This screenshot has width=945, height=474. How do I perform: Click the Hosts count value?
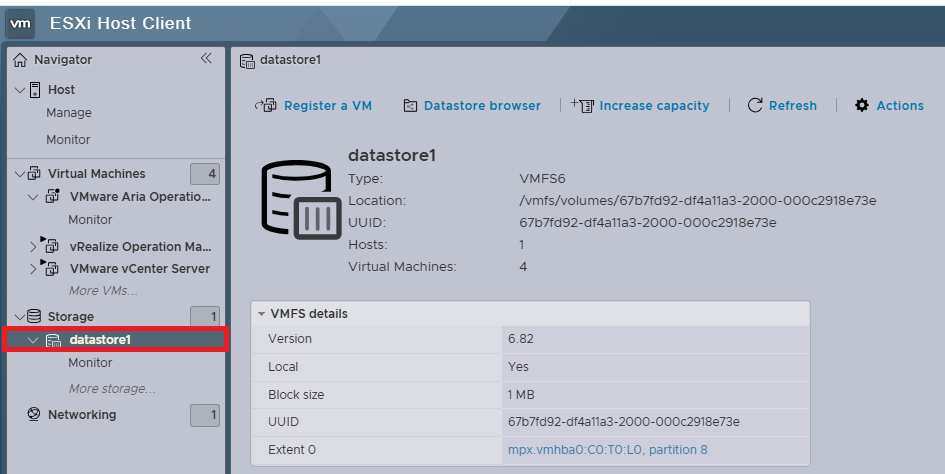pos(522,244)
